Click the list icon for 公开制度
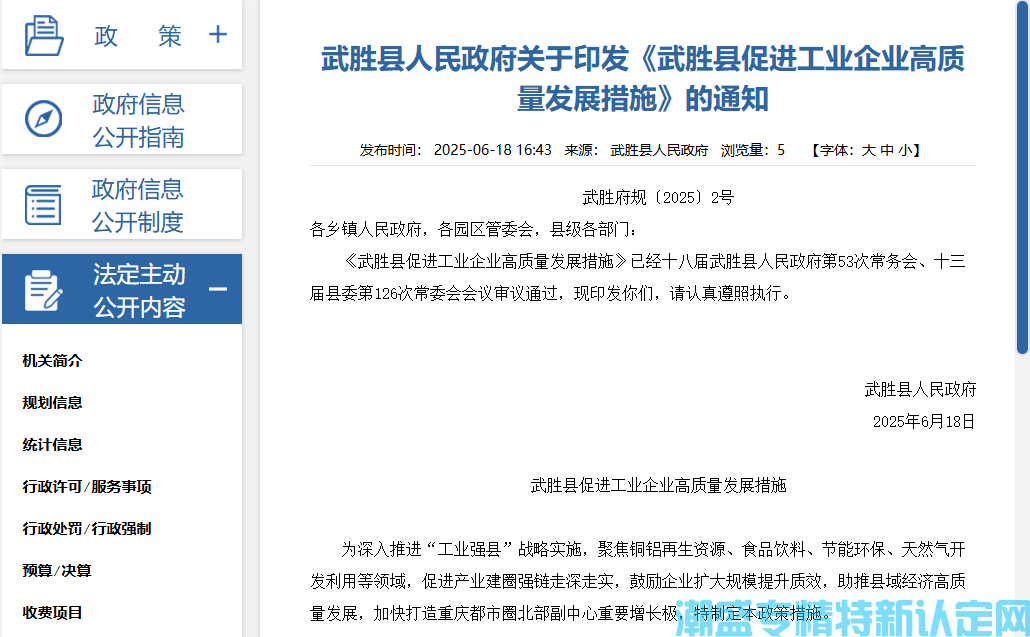The width and height of the screenshot is (1030, 637). tap(43, 205)
